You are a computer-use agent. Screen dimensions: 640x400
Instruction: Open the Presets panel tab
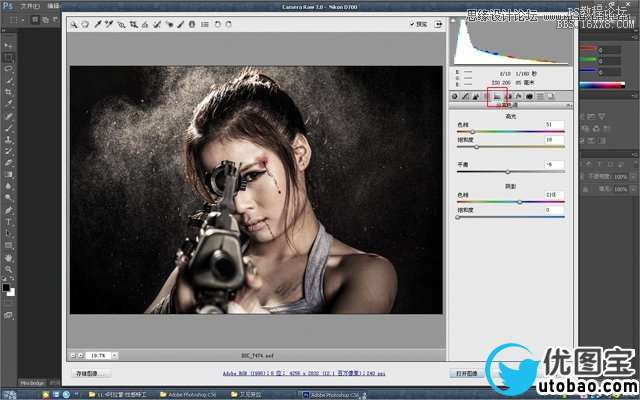(x=540, y=96)
